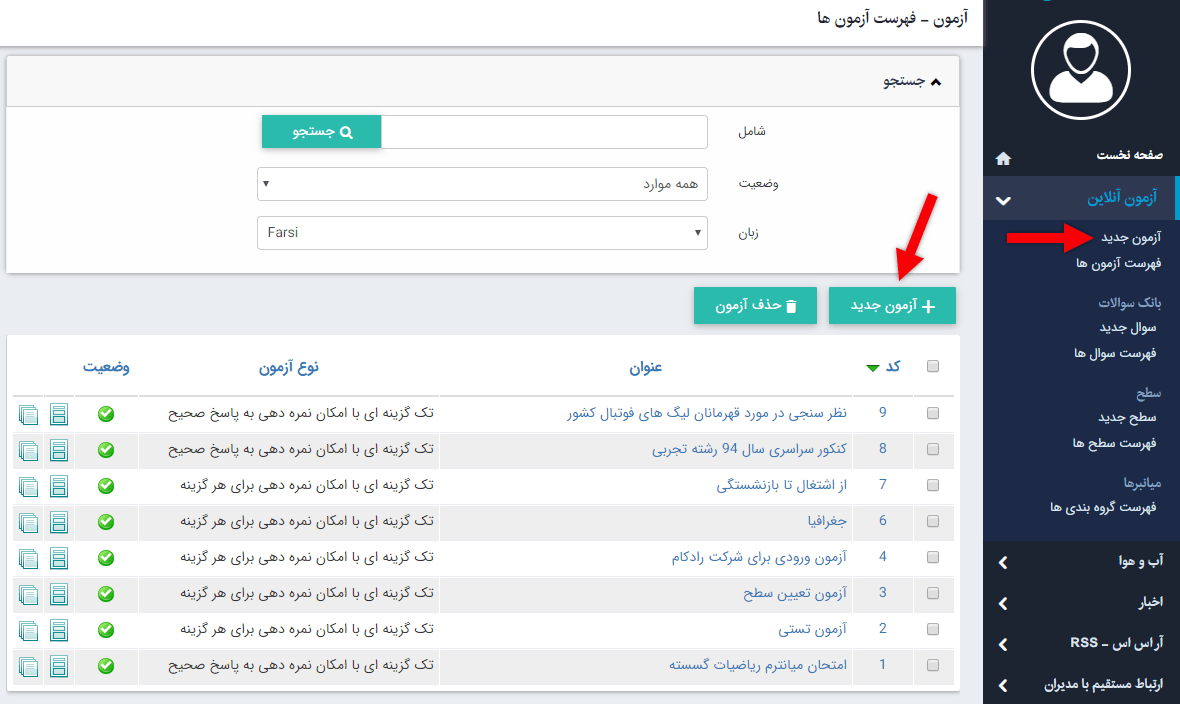Click inside the شامل search text field

[x=544, y=131]
